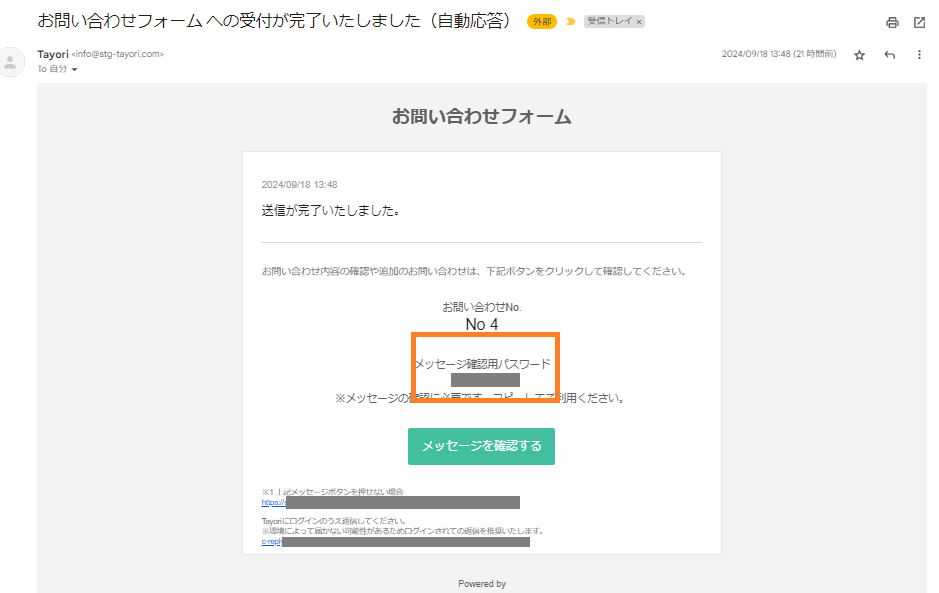Expand recipient details arrow next to To 自分
This screenshot has width=939, height=593.
coord(74,69)
